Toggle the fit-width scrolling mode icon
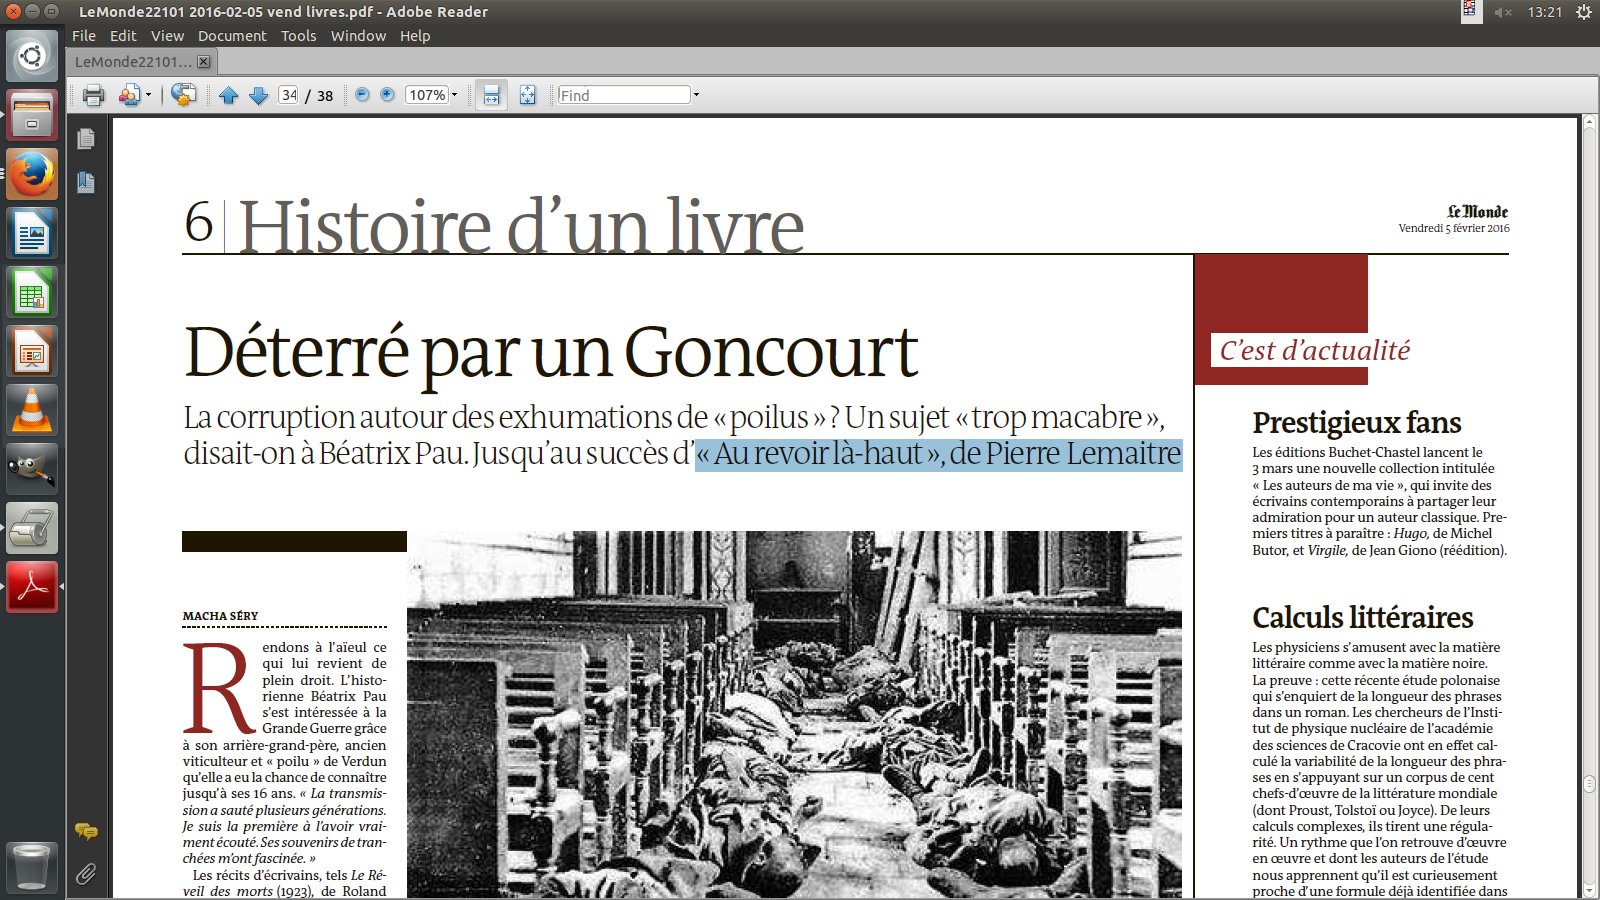The width and height of the screenshot is (1600, 900). (491, 95)
